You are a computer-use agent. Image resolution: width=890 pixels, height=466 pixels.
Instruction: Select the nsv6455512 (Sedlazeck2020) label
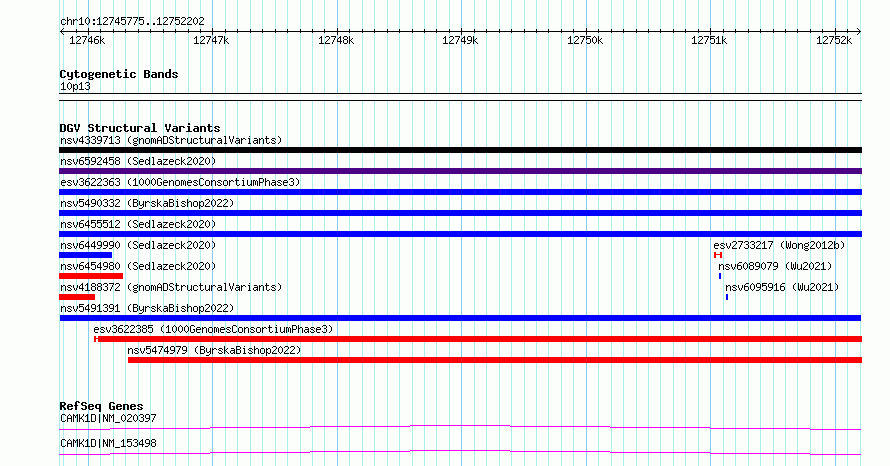138,224
